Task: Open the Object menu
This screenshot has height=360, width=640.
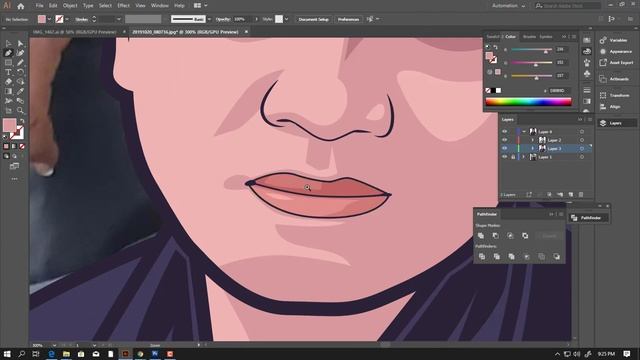Action: click(70, 6)
